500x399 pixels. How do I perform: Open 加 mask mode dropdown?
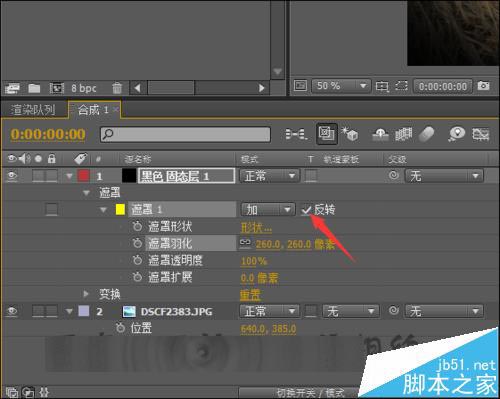(268, 210)
